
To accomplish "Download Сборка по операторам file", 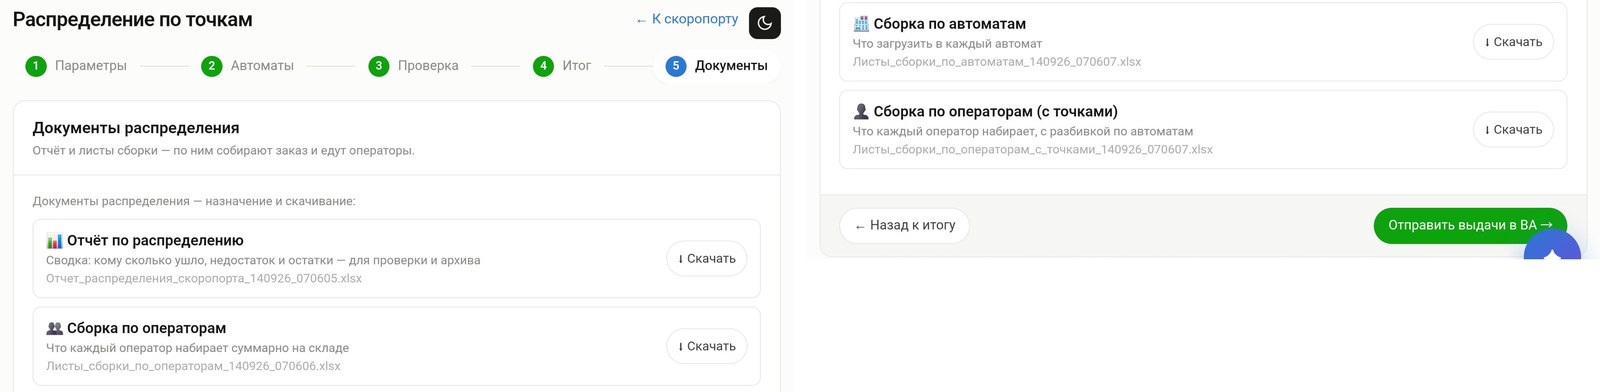I will point(707,347).
